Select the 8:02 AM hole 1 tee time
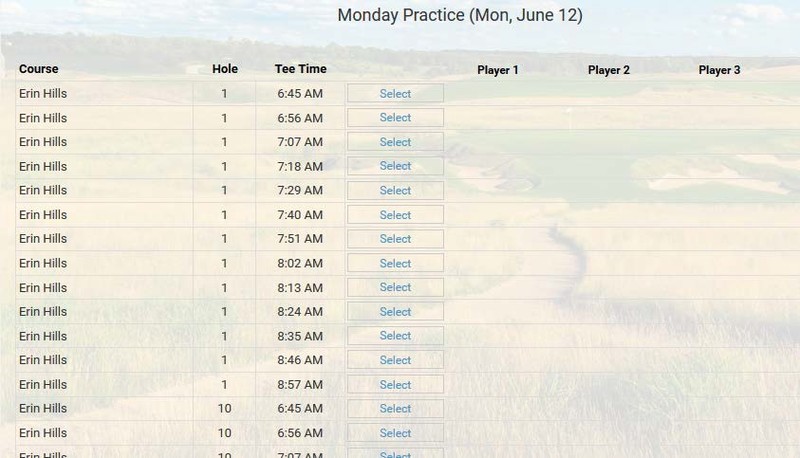 395,264
